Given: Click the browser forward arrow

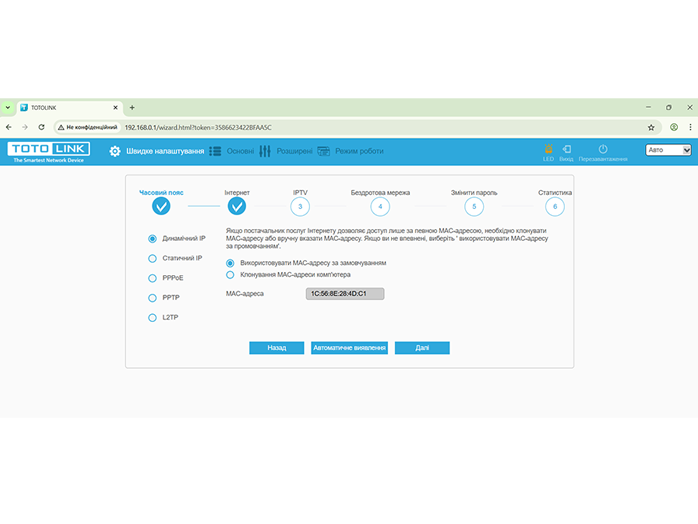Looking at the screenshot, I should [x=25, y=127].
